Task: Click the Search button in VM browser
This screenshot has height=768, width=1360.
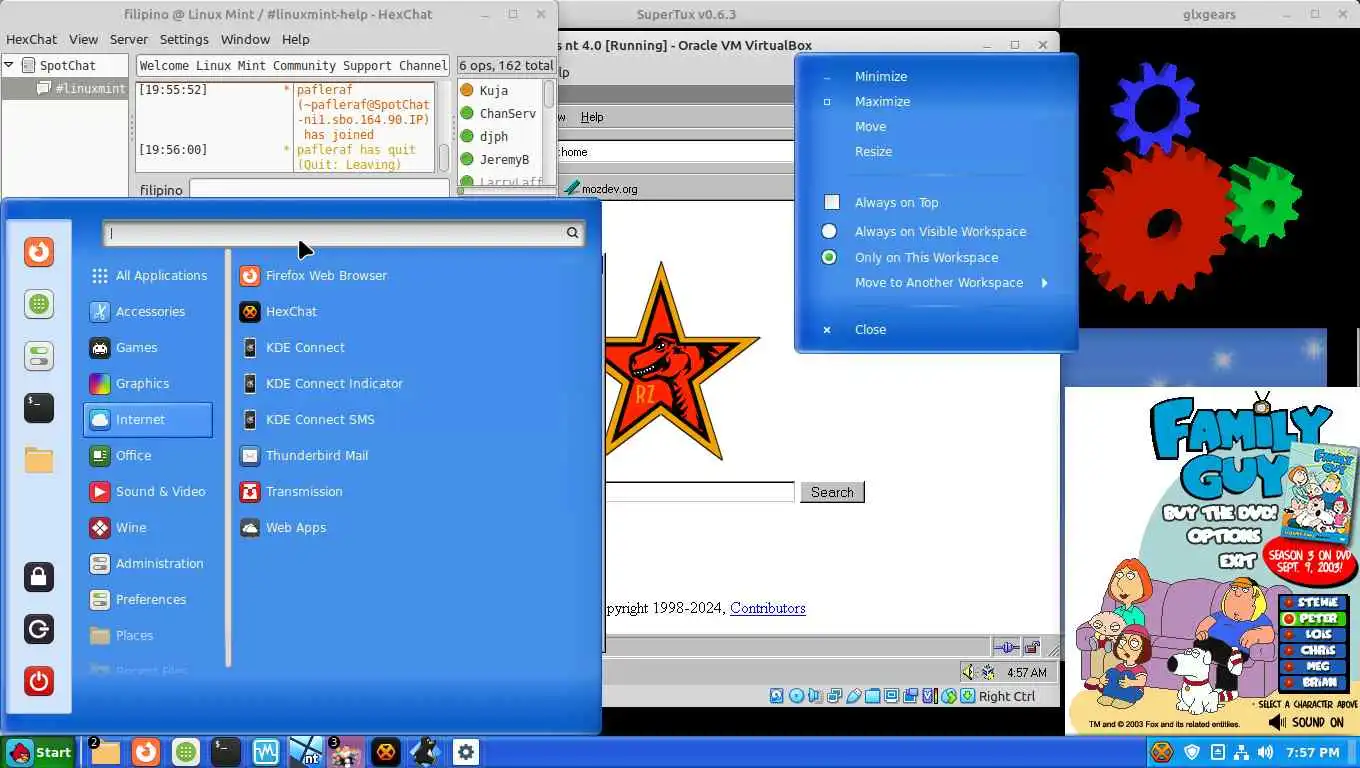Action: coord(832,492)
